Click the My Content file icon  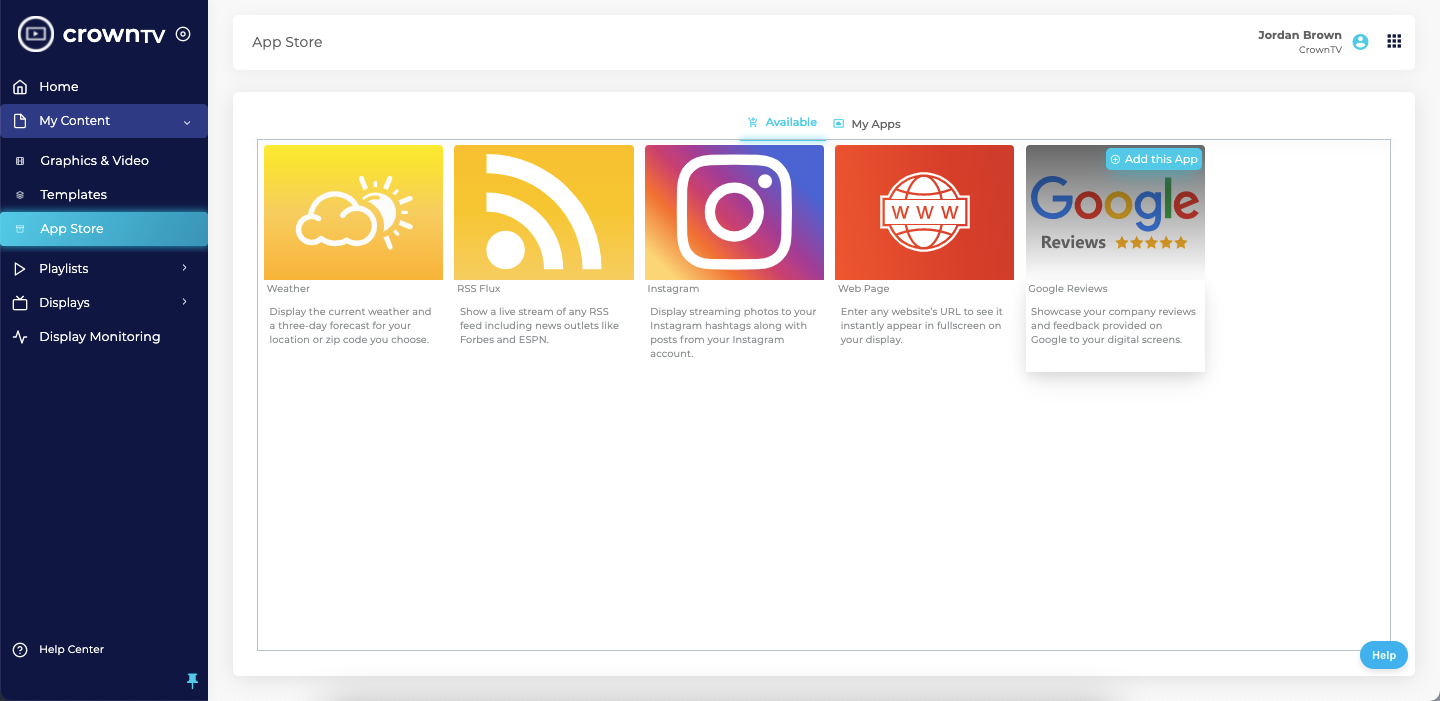click(x=20, y=121)
